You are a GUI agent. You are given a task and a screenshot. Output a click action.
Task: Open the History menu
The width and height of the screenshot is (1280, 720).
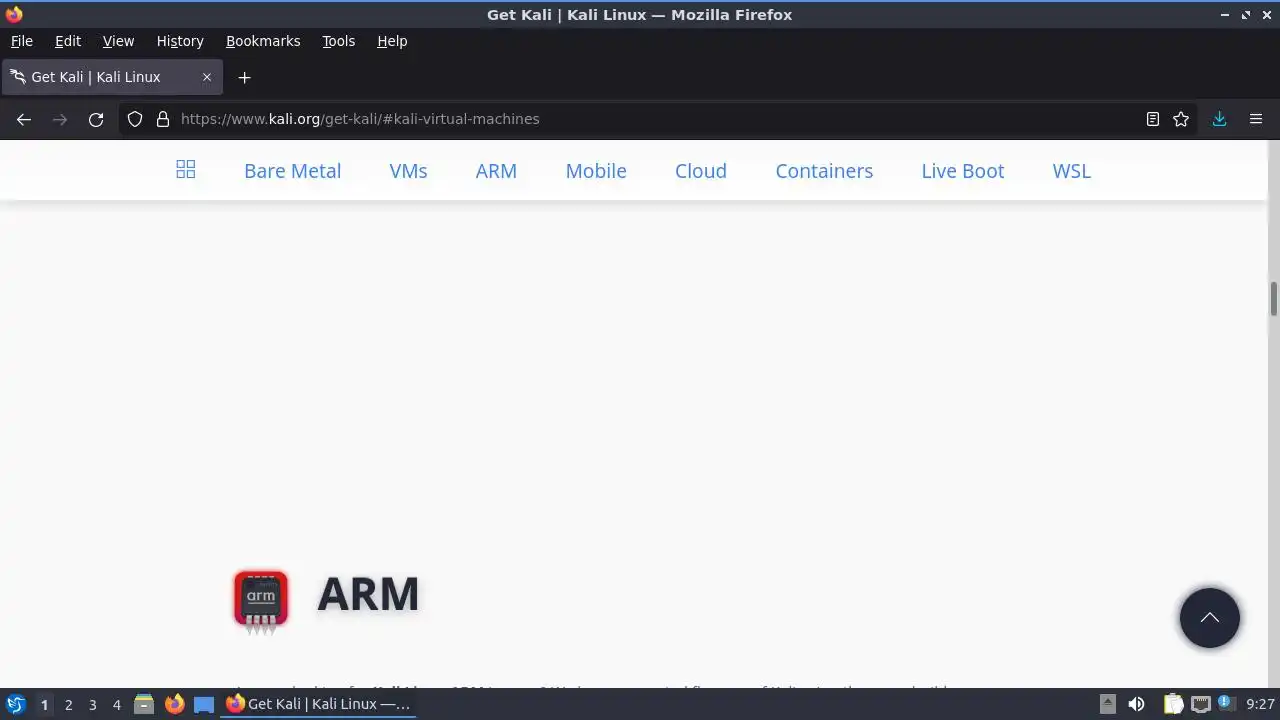(180, 41)
